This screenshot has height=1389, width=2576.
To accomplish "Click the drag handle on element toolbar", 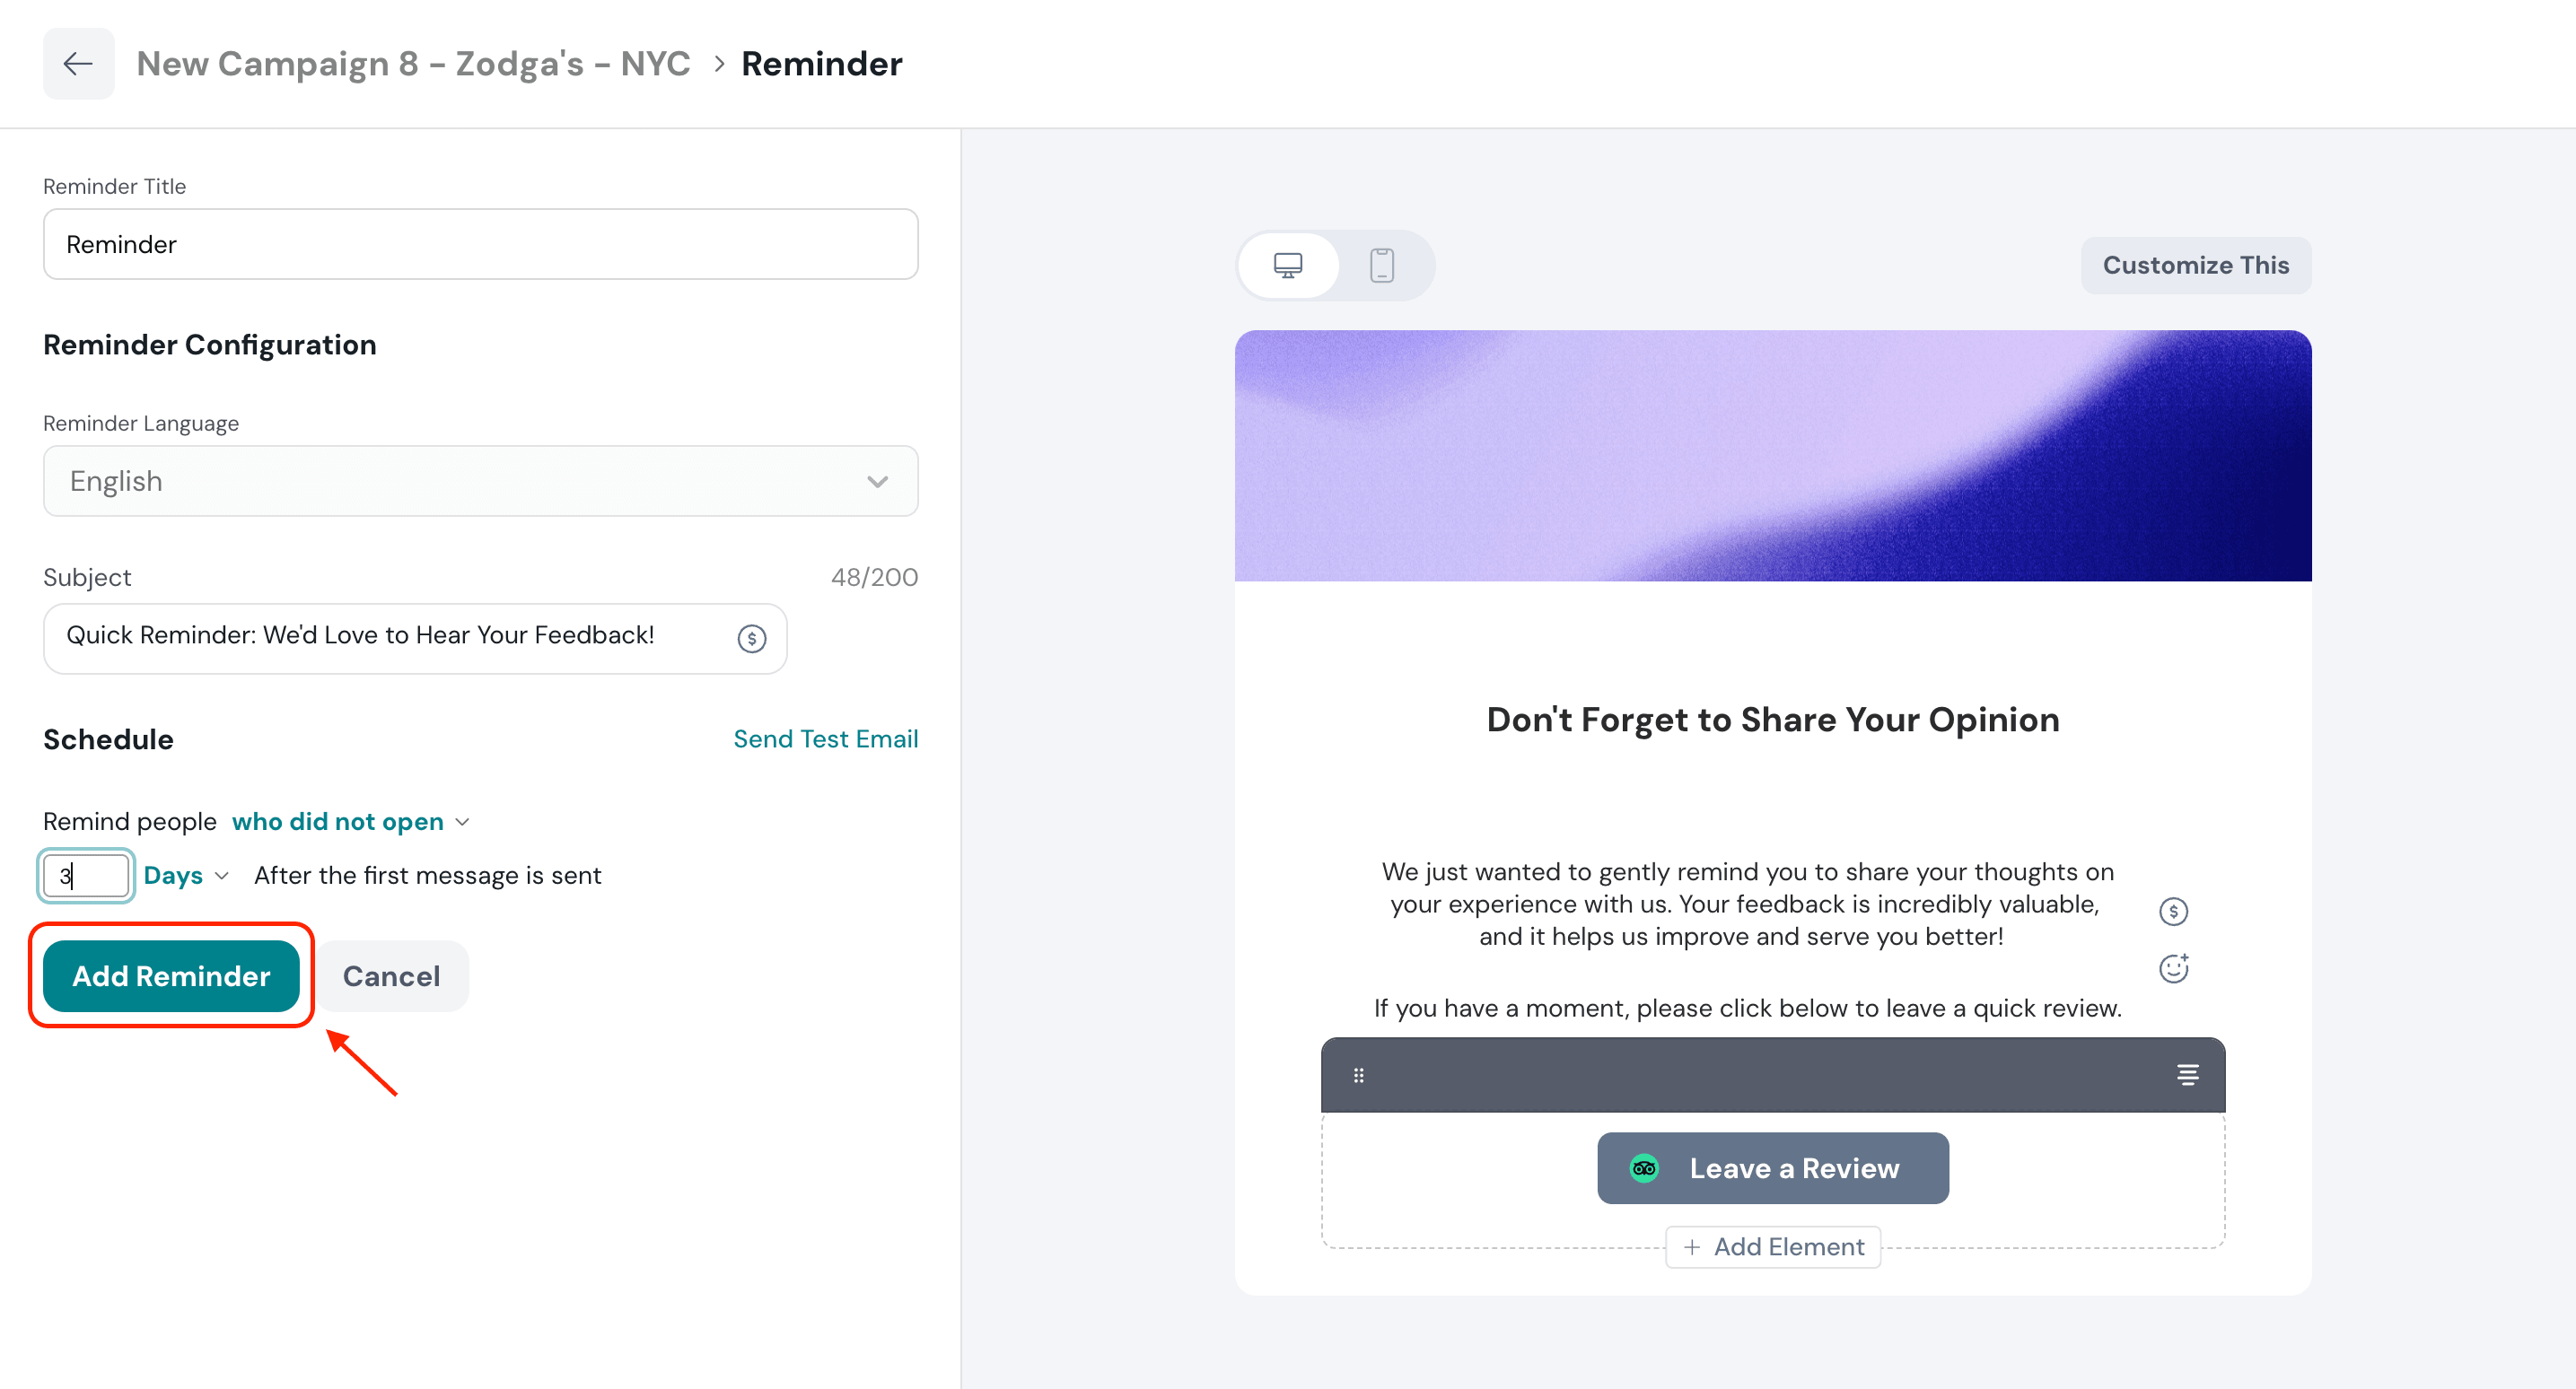I will pyautogui.click(x=1358, y=1075).
